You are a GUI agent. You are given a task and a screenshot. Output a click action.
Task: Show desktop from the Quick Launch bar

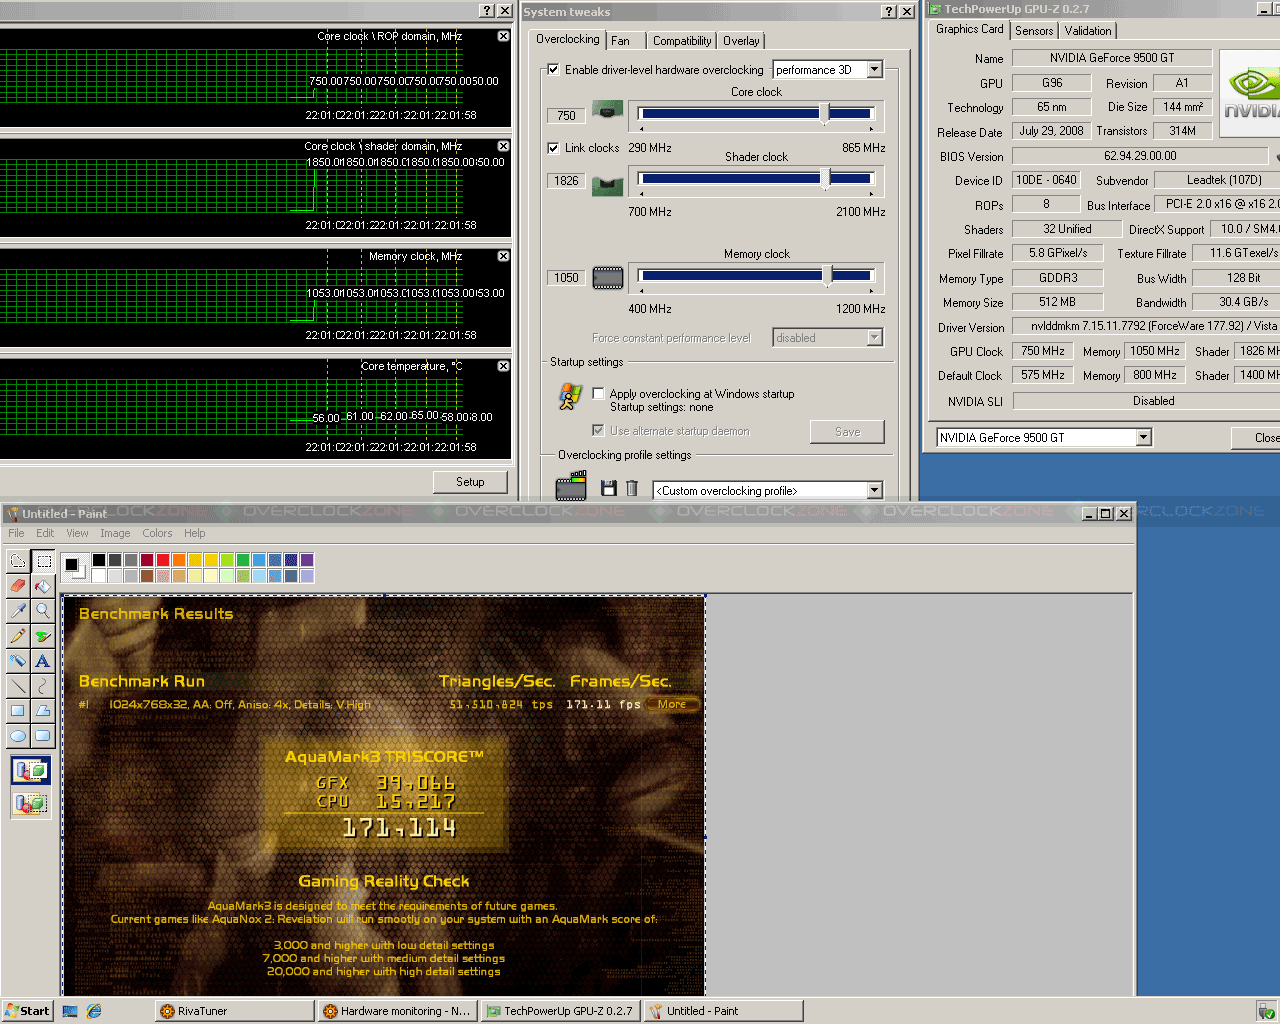(x=70, y=1011)
